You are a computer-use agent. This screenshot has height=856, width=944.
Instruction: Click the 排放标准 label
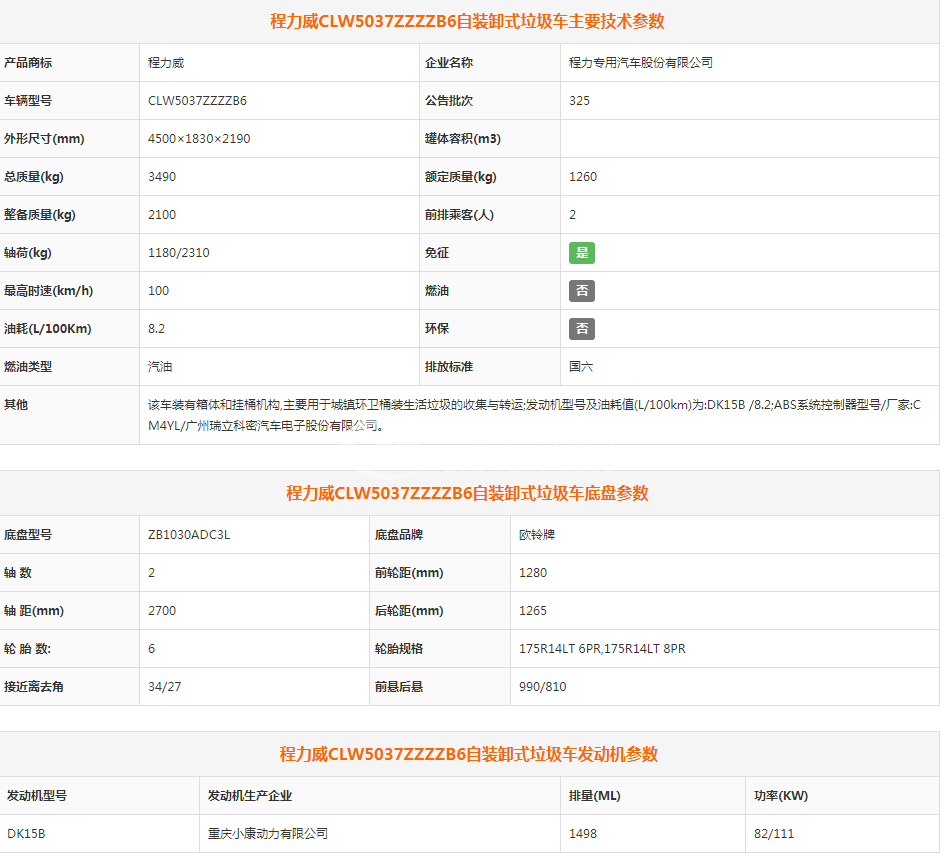(x=449, y=366)
